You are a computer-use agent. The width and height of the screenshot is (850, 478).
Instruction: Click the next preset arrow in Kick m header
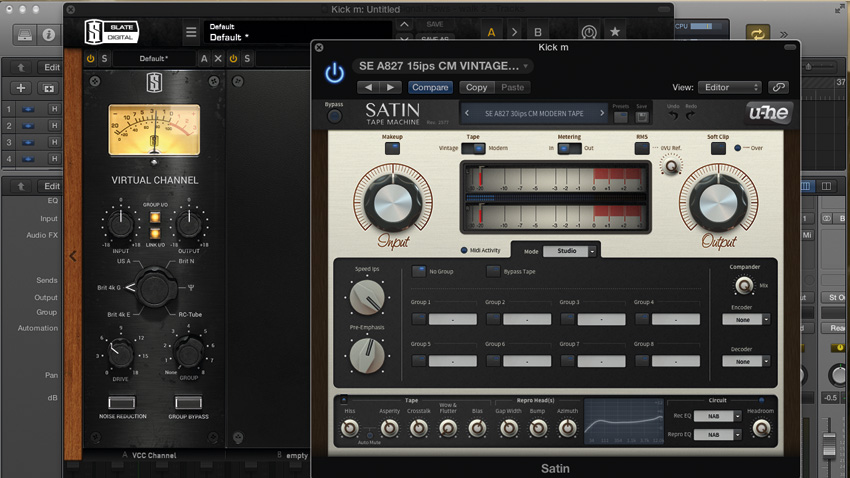point(390,87)
